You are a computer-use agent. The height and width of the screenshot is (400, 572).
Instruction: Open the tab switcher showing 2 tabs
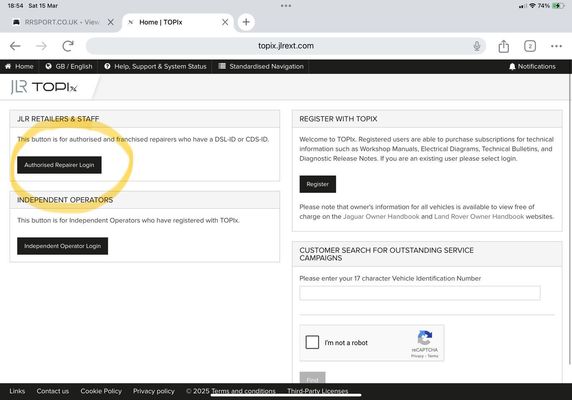530,46
